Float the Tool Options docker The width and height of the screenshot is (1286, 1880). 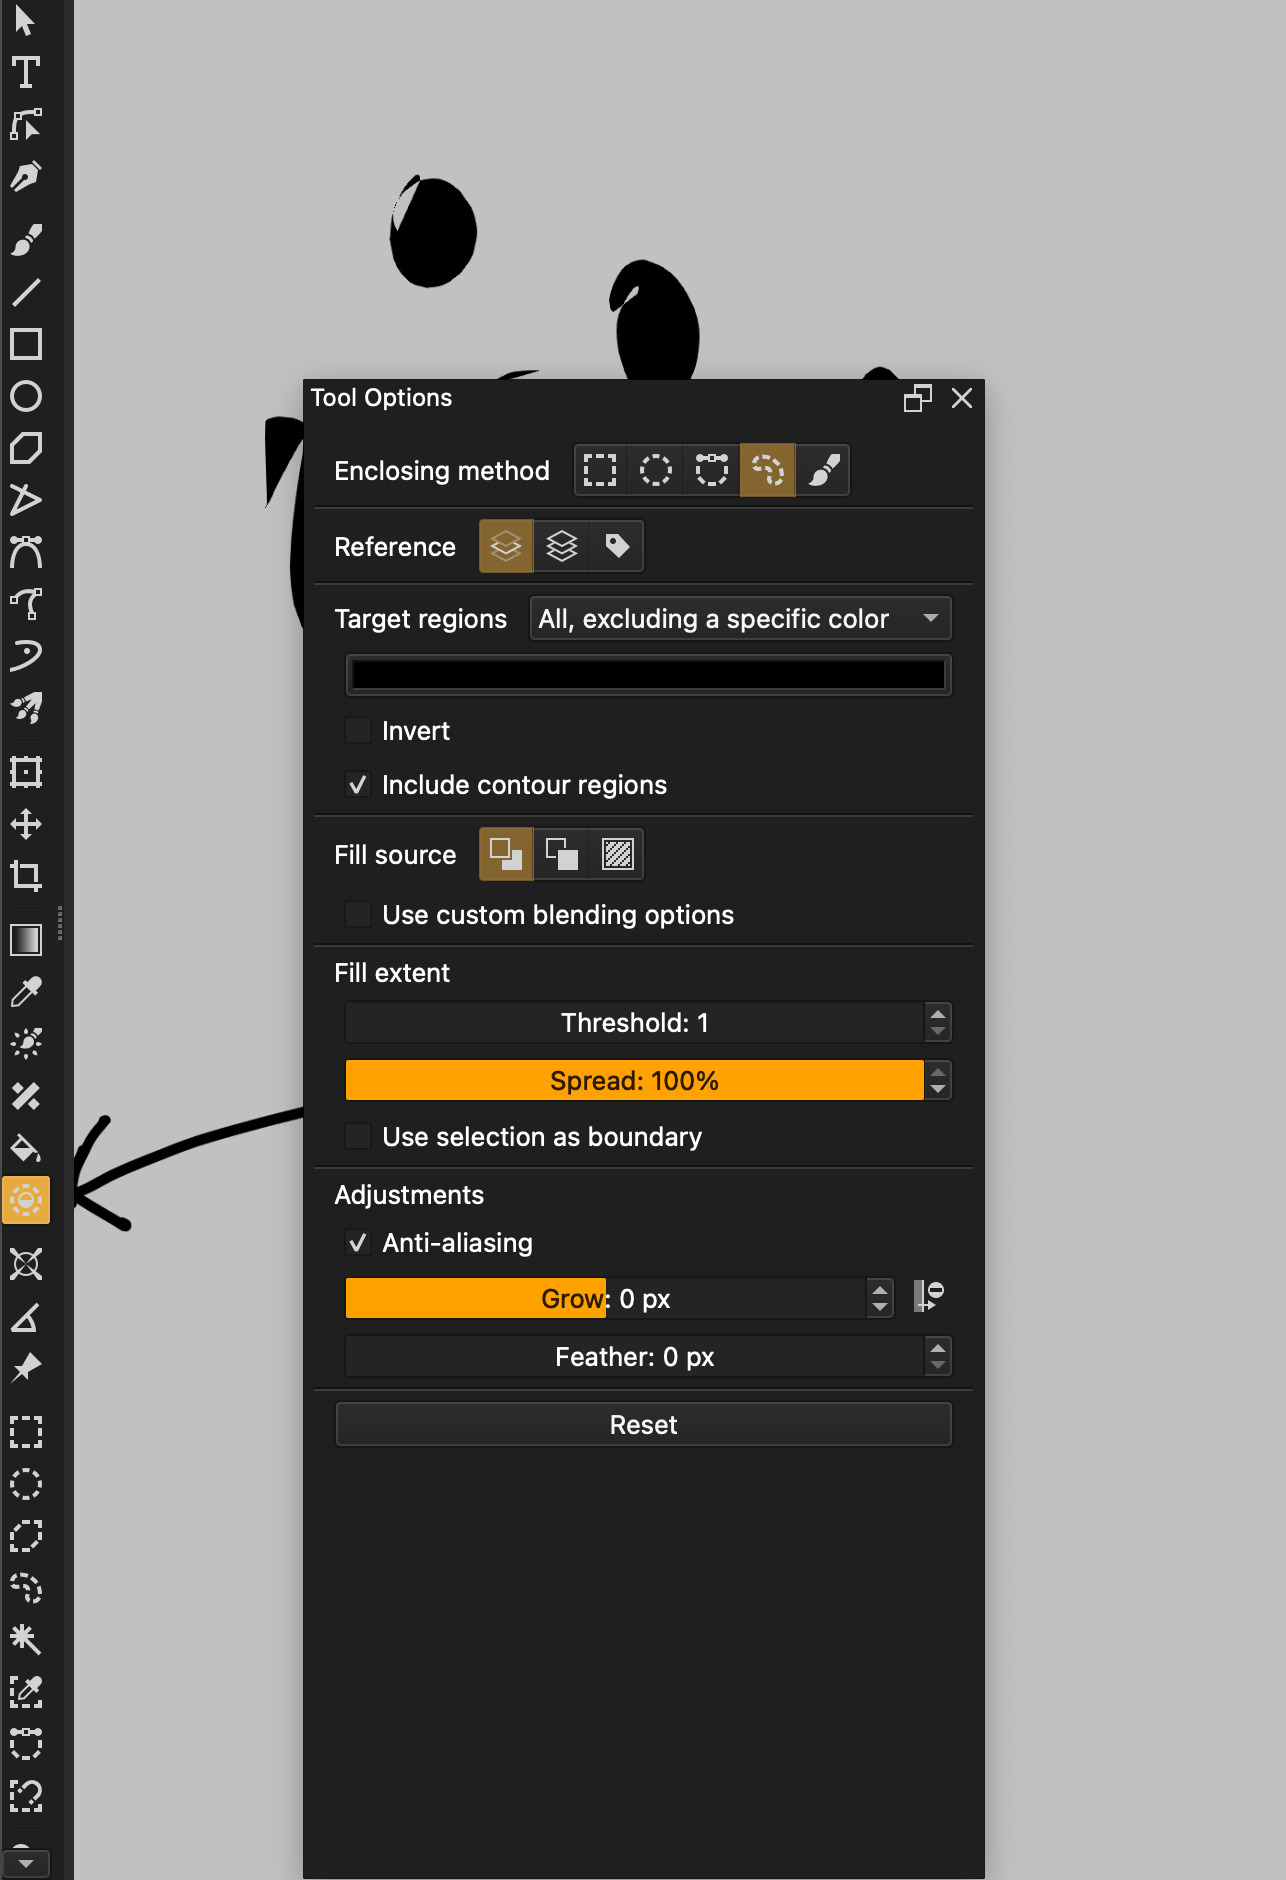[x=917, y=398]
